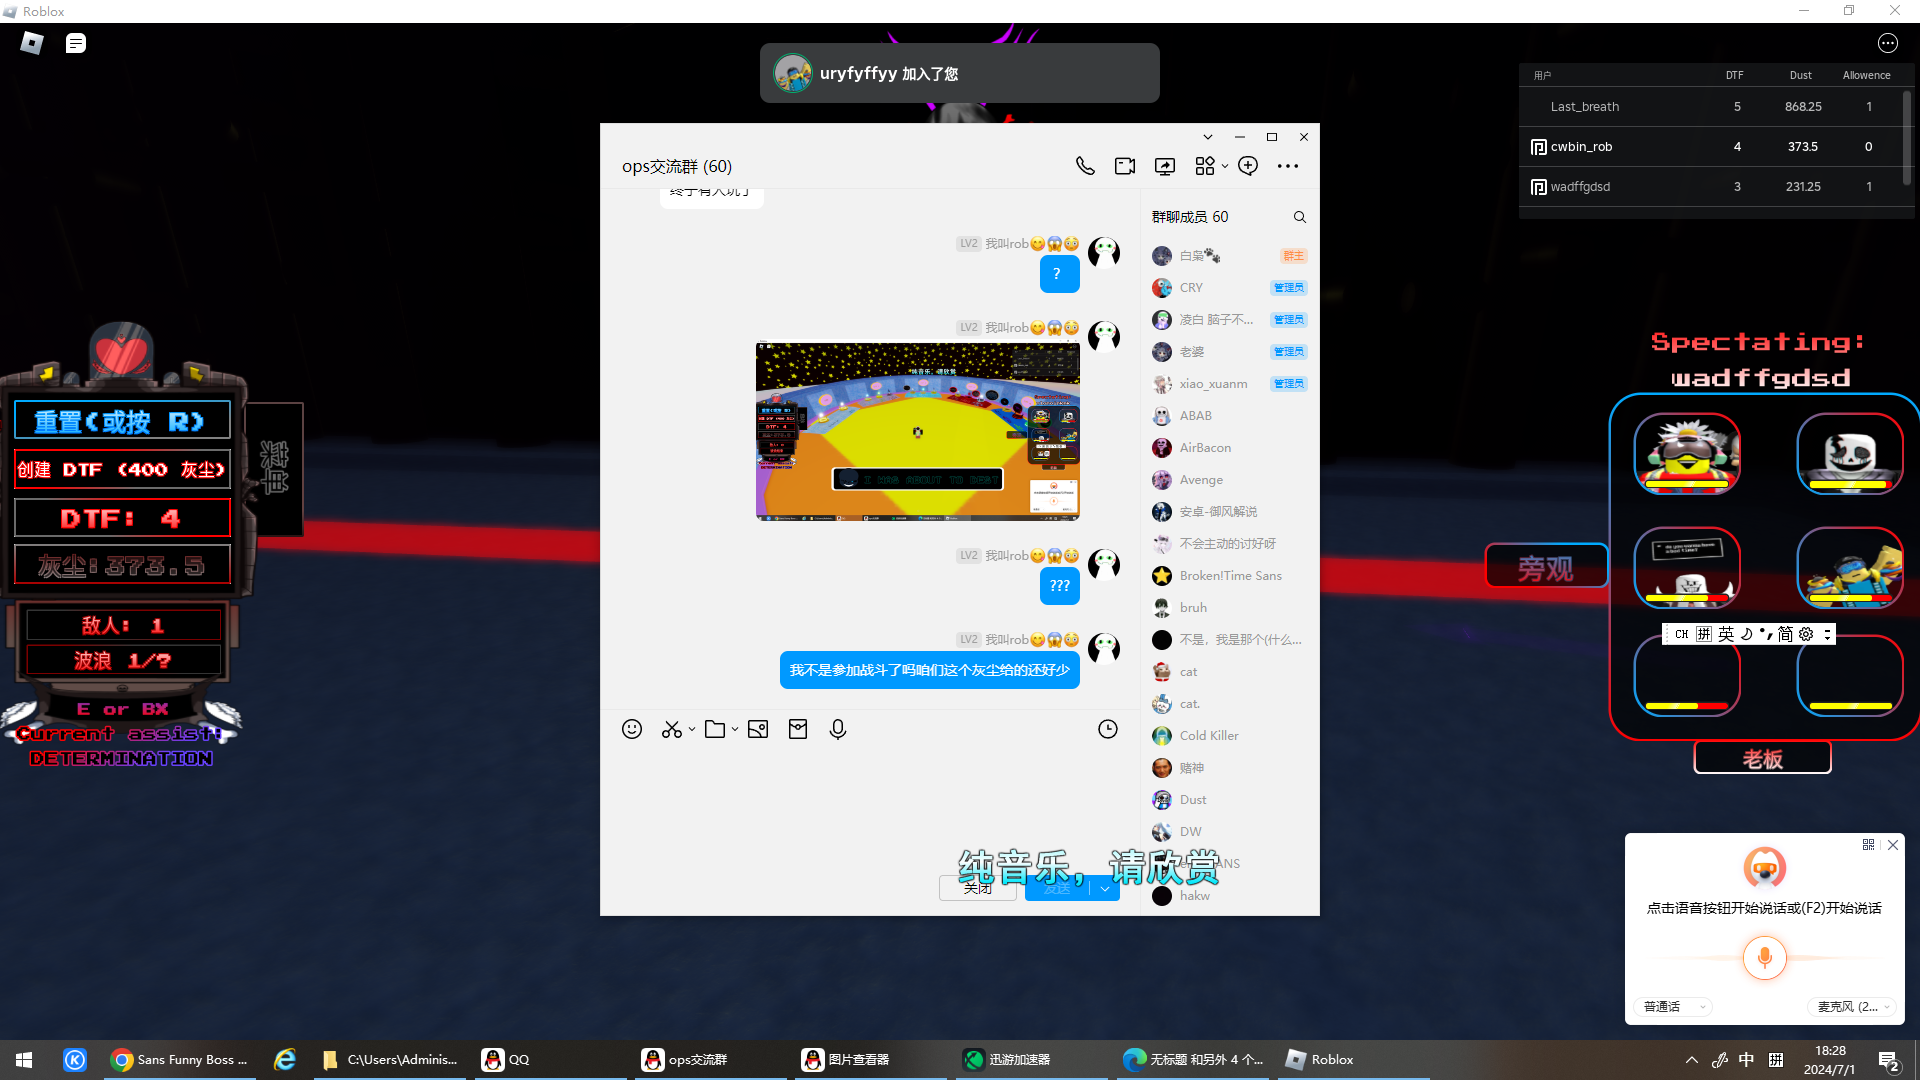
Task: Open the emoji picker in the chat toolbar
Action: pyautogui.click(x=632, y=729)
